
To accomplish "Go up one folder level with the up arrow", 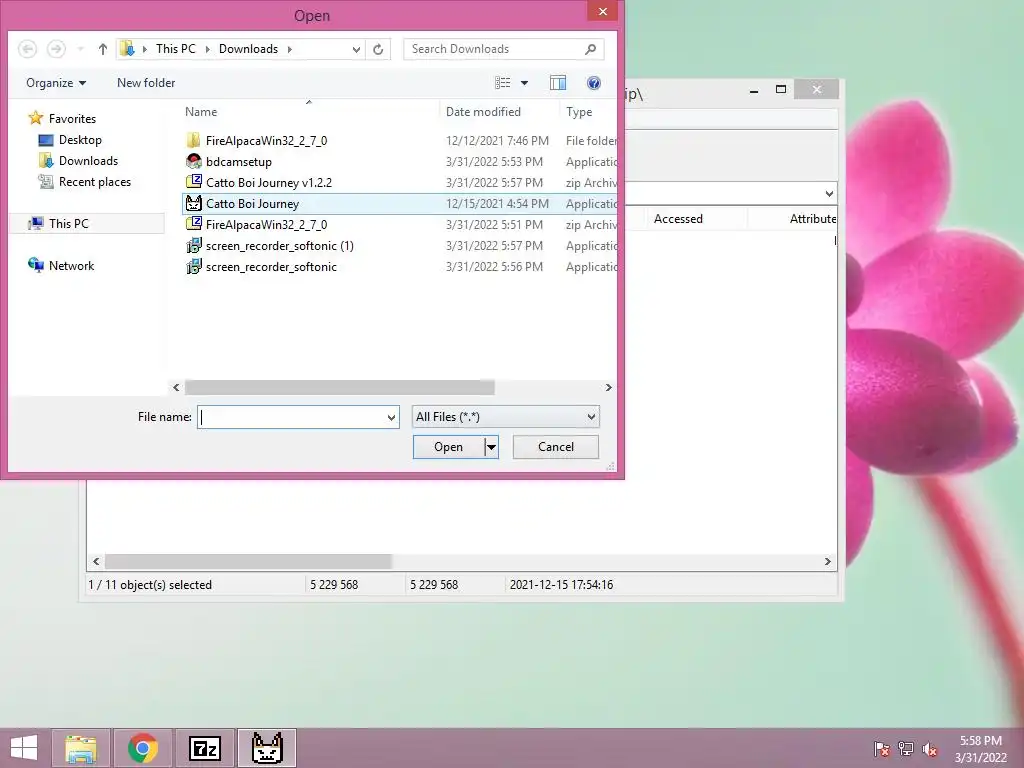I will (x=103, y=49).
